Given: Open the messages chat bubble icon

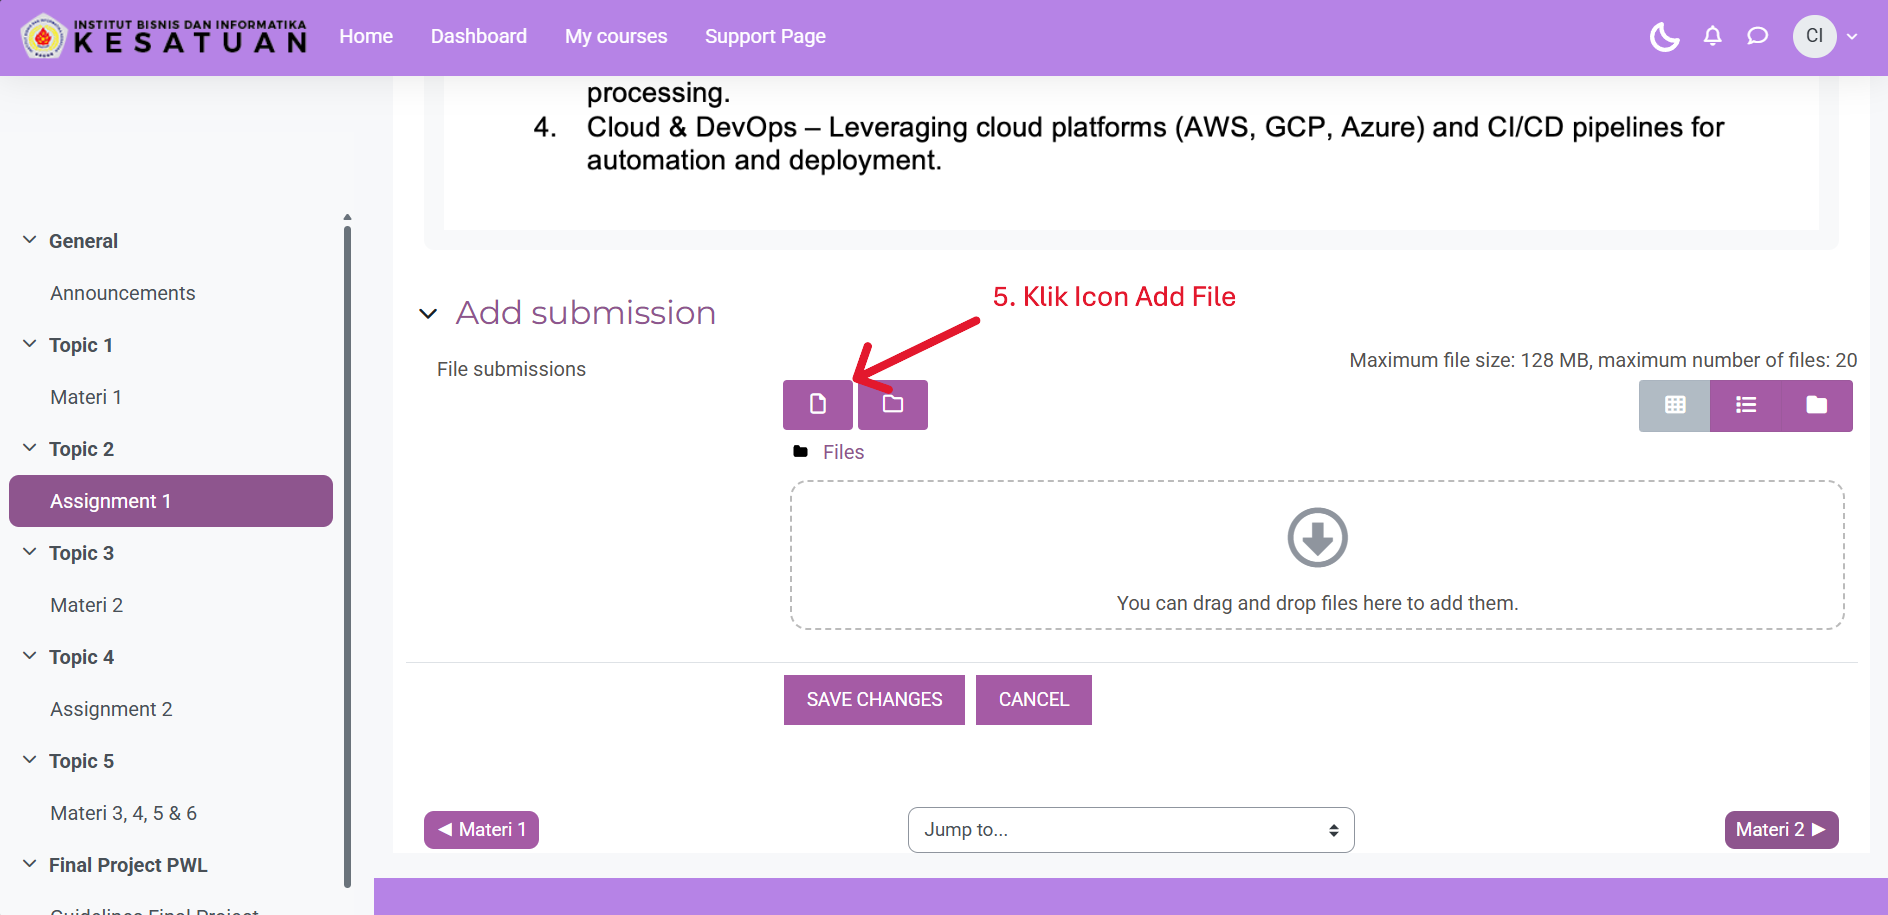Looking at the screenshot, I should [x=1757, y=37].
